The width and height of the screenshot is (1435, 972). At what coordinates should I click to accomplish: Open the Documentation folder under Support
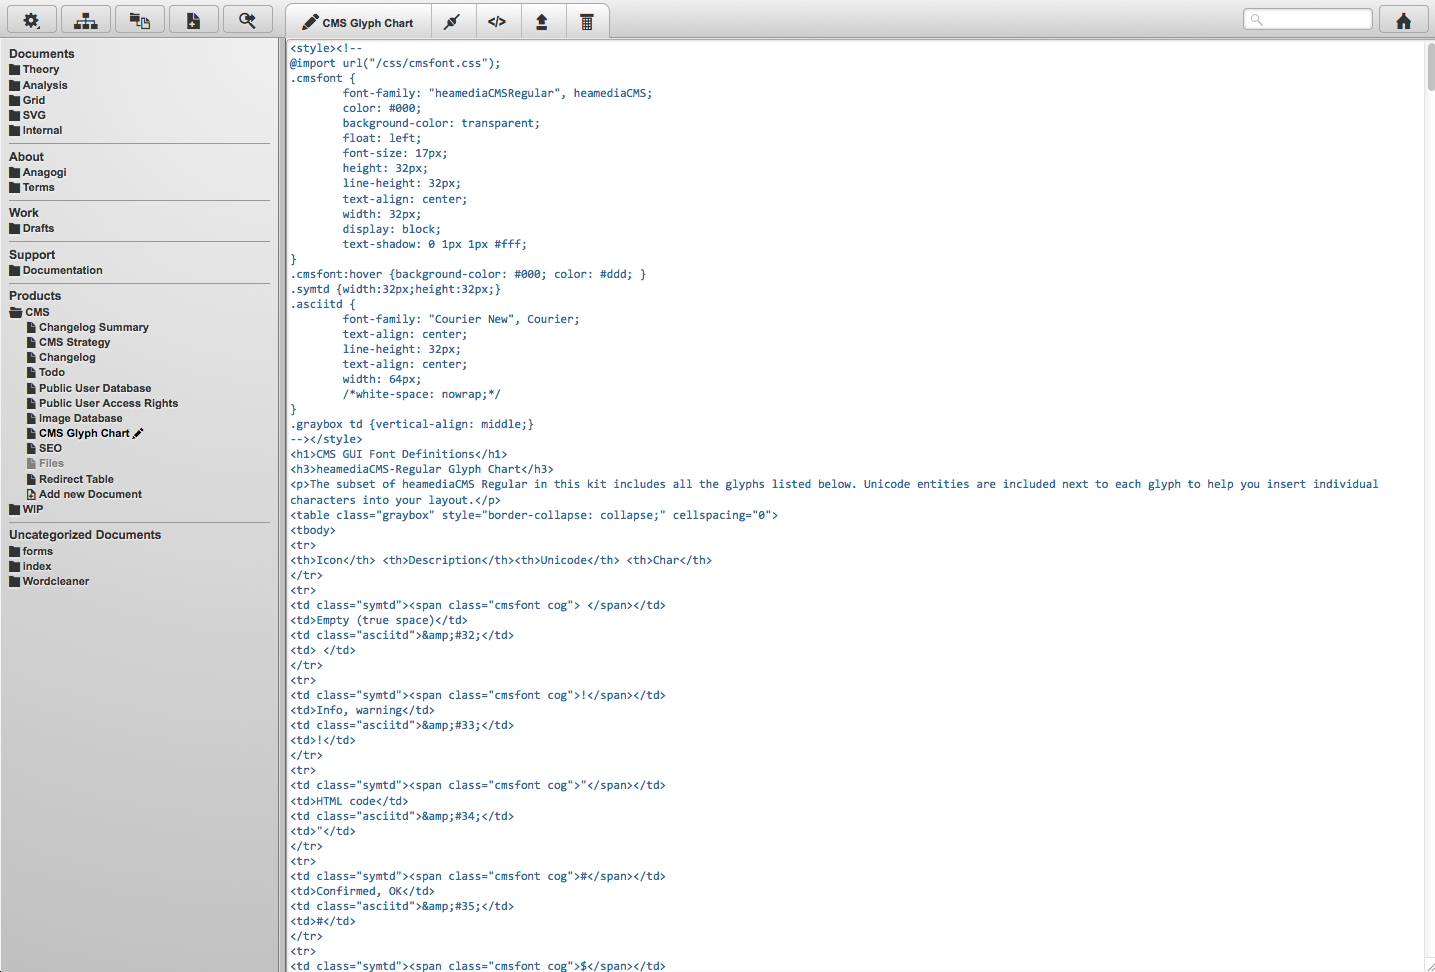pyautogui.click(x=55, y=270)
